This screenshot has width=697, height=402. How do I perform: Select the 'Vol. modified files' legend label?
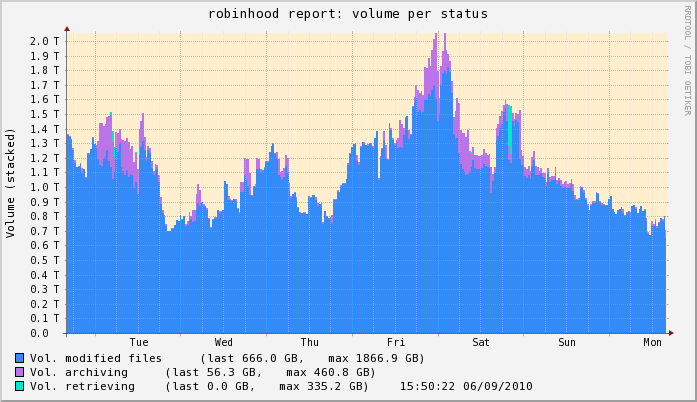pyautogui.click(x=95, y=358)
